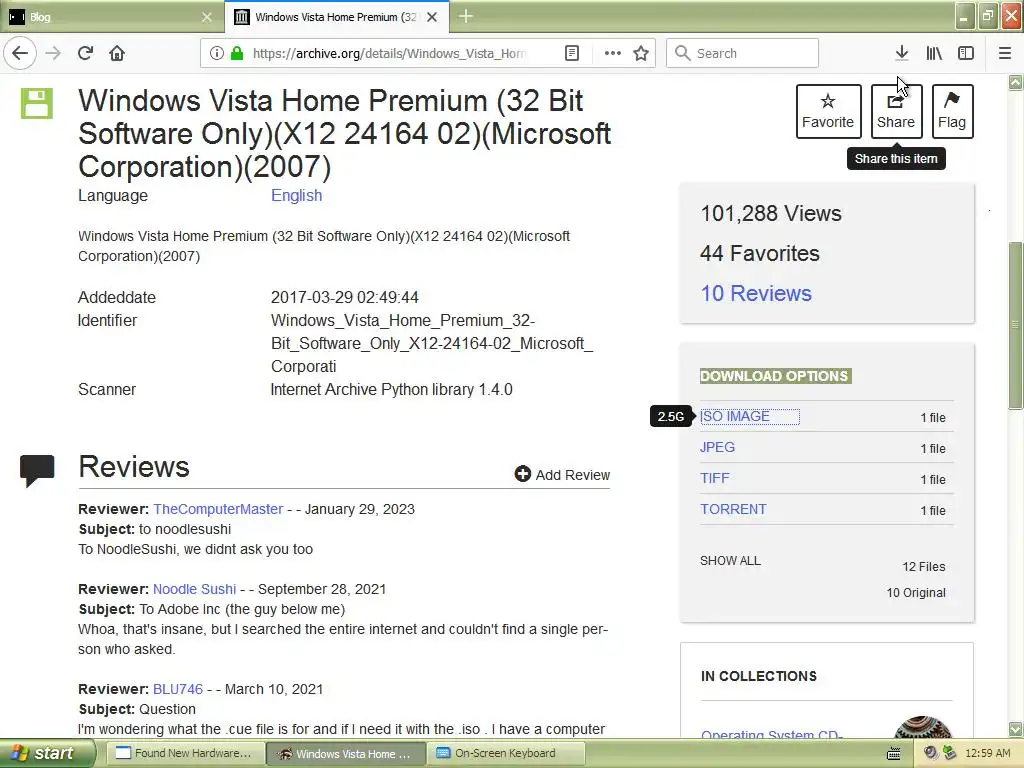Close the Windows Vista Home Premium tab
Viewport: 1024px width, 768px height.
[432, 17]
